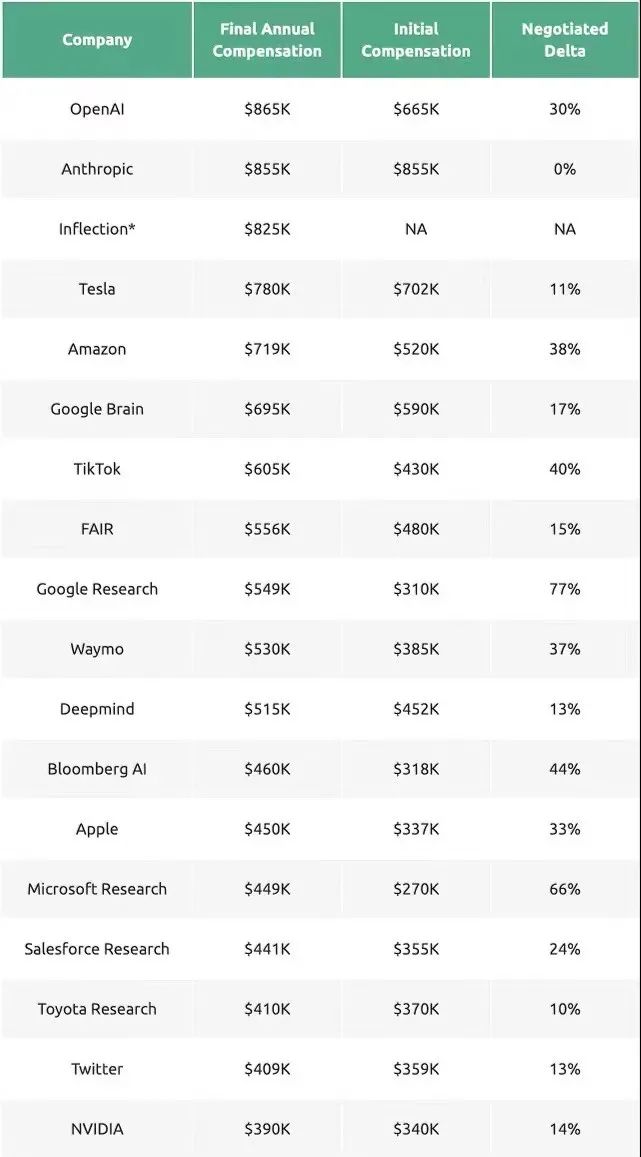Click the Salesforce Research company name
This screenshot has width=641, height=1157.
pos(97,949)
